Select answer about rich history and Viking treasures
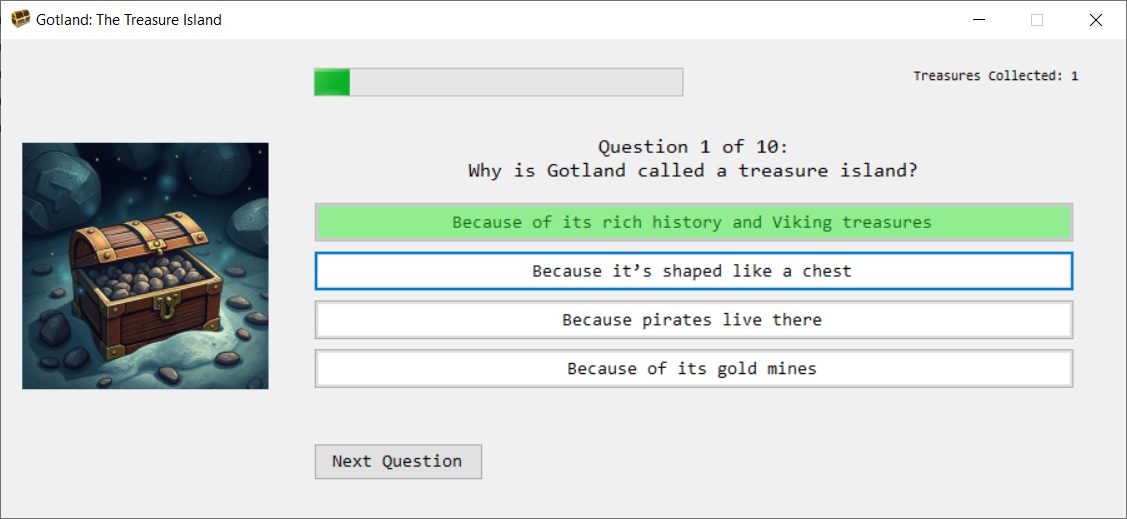 click(693, 222)
